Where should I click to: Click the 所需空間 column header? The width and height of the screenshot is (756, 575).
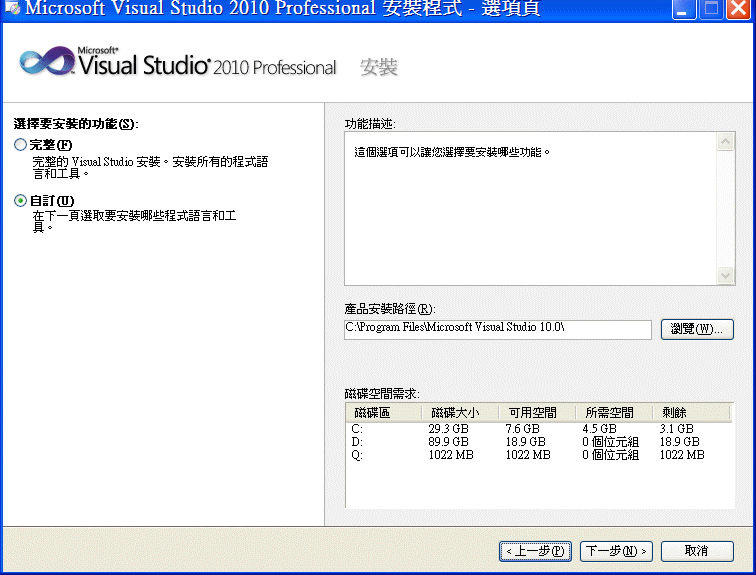point(614,413)
